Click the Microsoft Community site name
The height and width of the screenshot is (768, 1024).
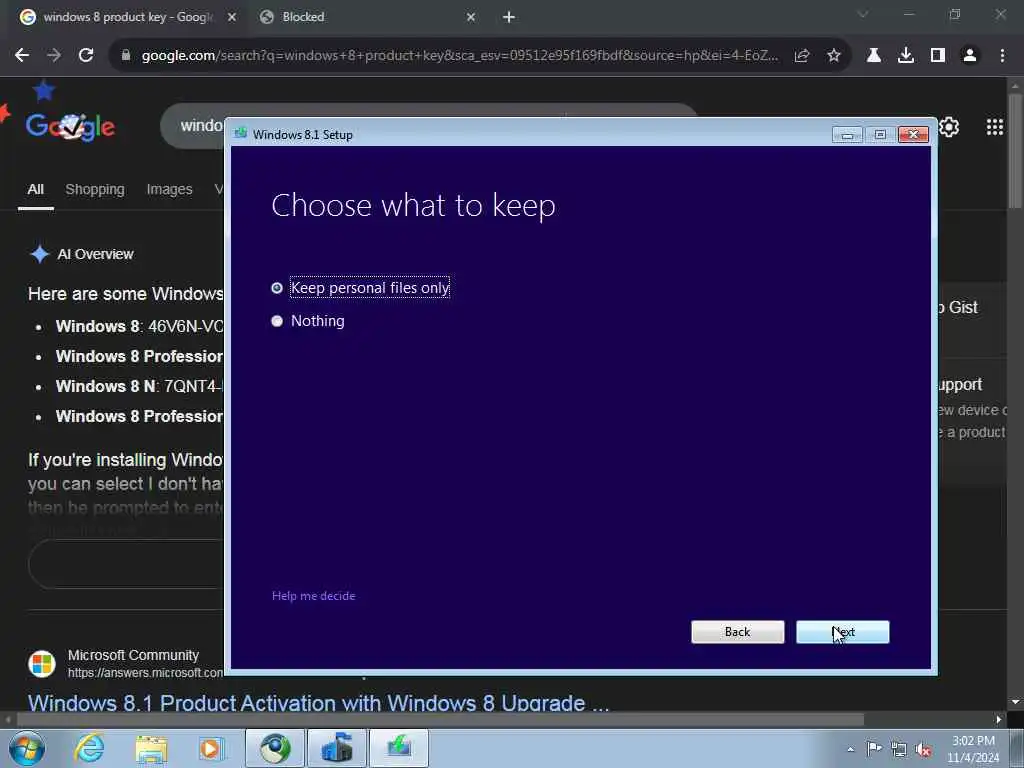click(133, 655)
